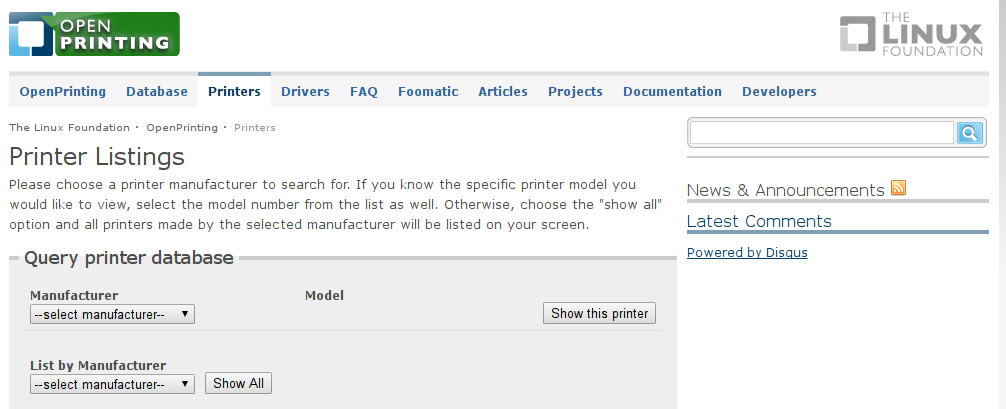The width and height of the screenshot is (1006, 409).
Task: Open the News & Announcements RSS feed icon
Action: click(898, 188)
